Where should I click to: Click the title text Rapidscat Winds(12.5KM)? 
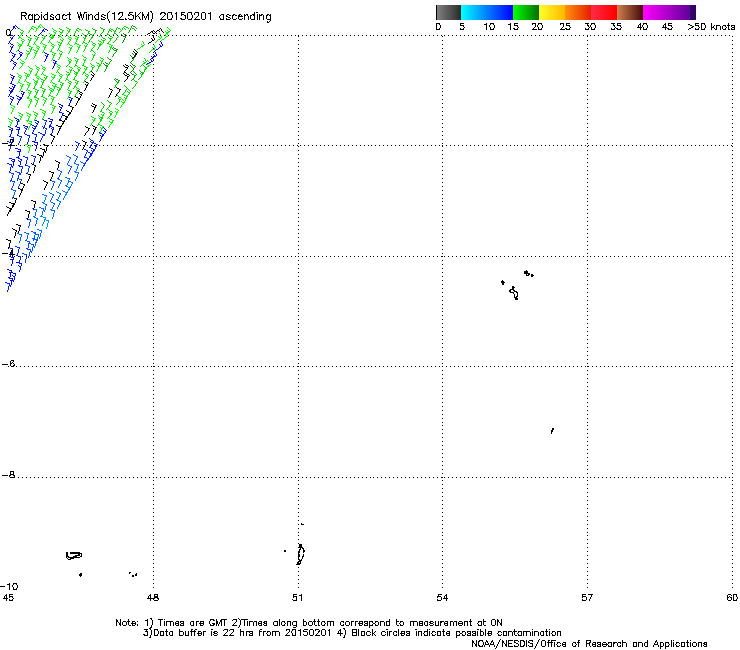coord(87,17)
